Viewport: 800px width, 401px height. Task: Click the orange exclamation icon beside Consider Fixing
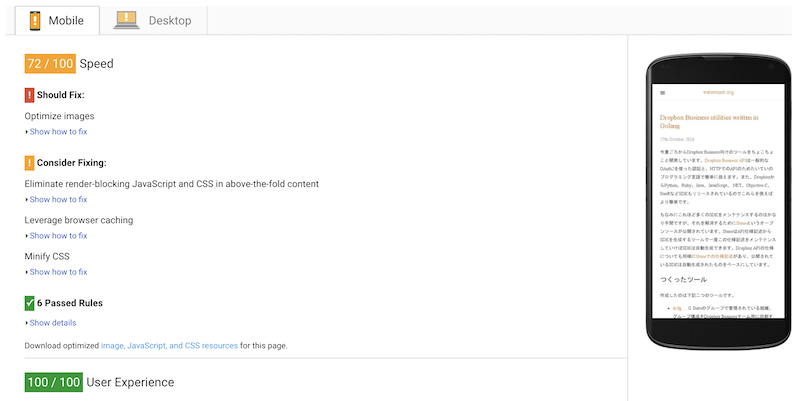point(29,162)
